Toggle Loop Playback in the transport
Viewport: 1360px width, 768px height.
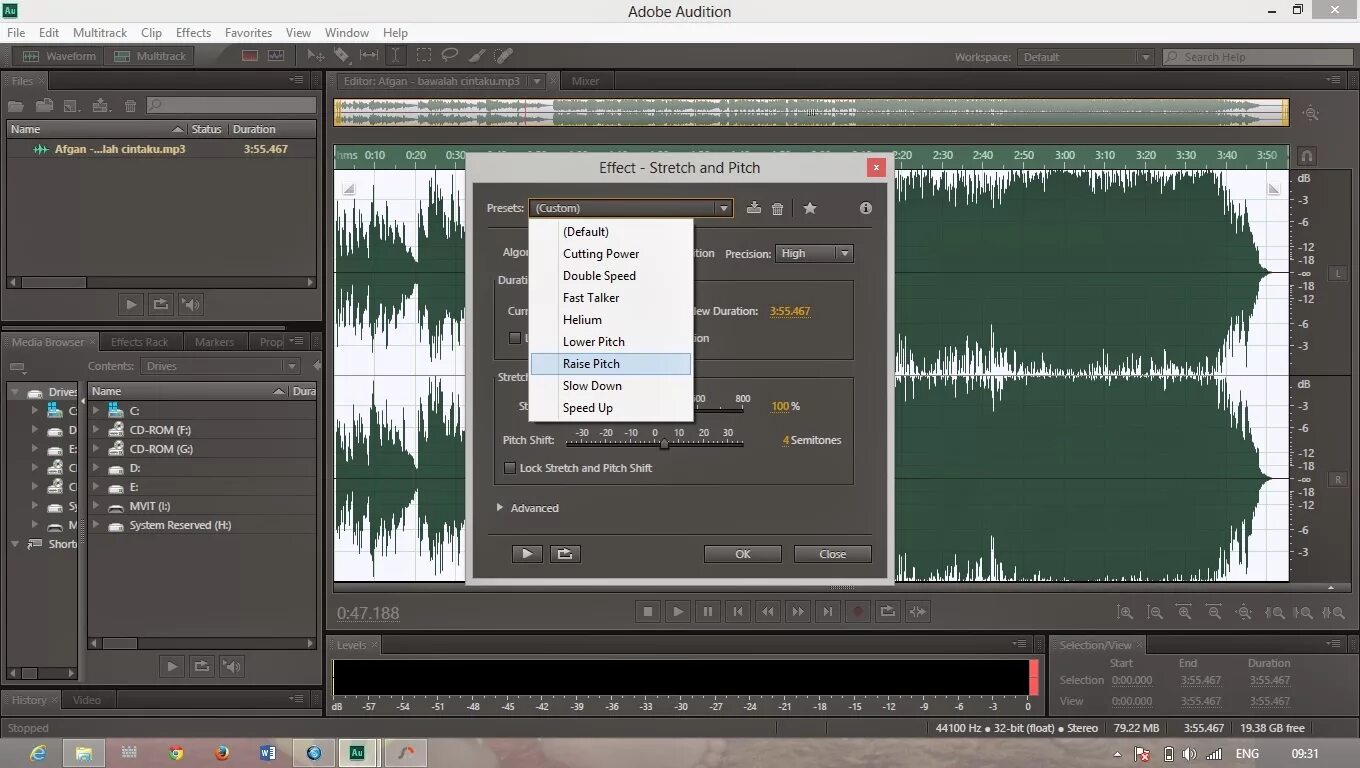click(x=887, y=611)
